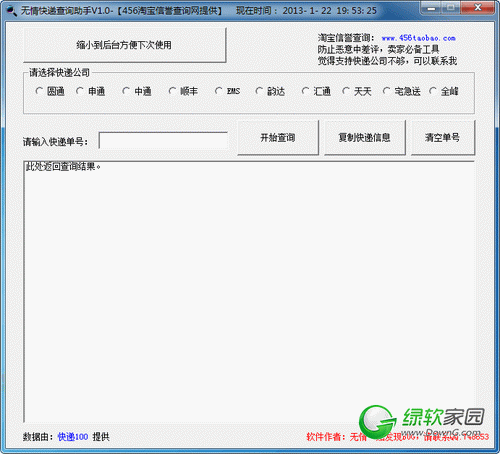Open the www.456taobao.com link
The width and height of the screenshot is (500, 454).
pos(419,38)
